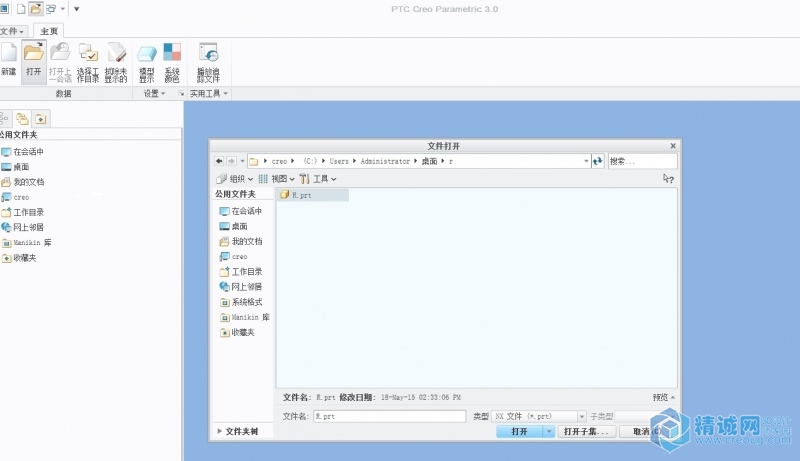
Task: Click the back arrow in file open dialog
Action: coord(219,161)
